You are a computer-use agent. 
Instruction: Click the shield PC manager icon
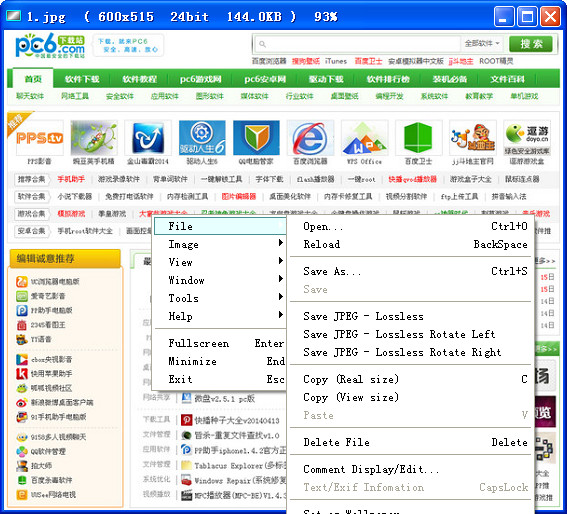point(256,138)
